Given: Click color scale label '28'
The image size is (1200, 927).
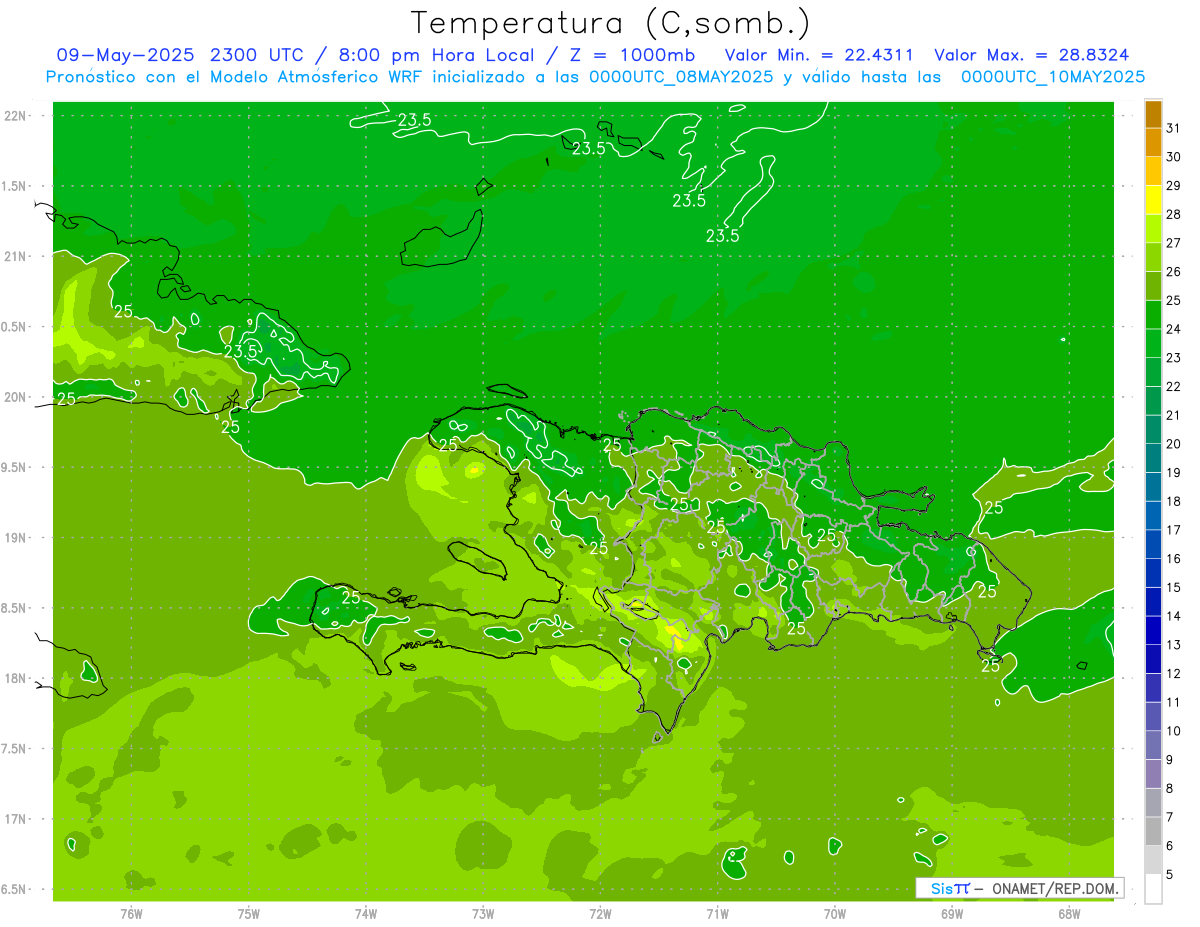Looking at the screenshot, I should [x=1174, y=214].
